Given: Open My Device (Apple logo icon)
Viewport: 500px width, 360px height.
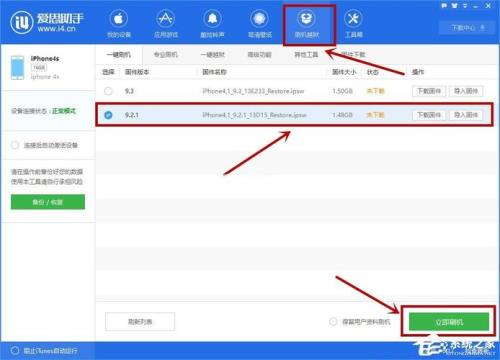Looking at the screenshot, I should pos(119,24).
